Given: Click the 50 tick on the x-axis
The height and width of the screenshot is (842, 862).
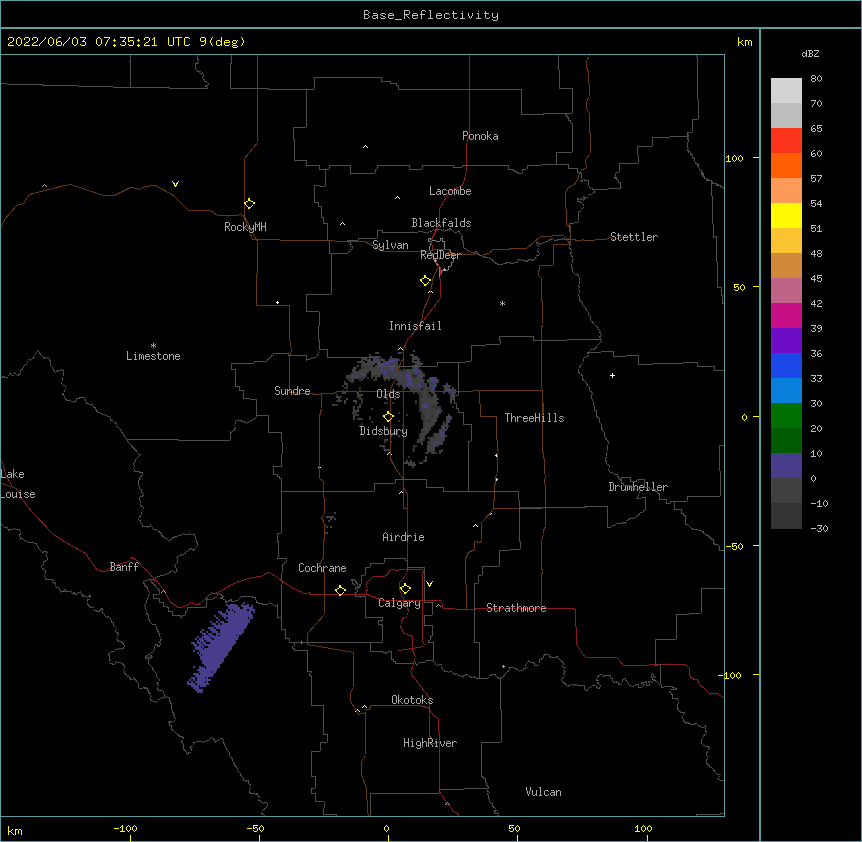Looking at the screenshot, I should (x=514, y=828).
